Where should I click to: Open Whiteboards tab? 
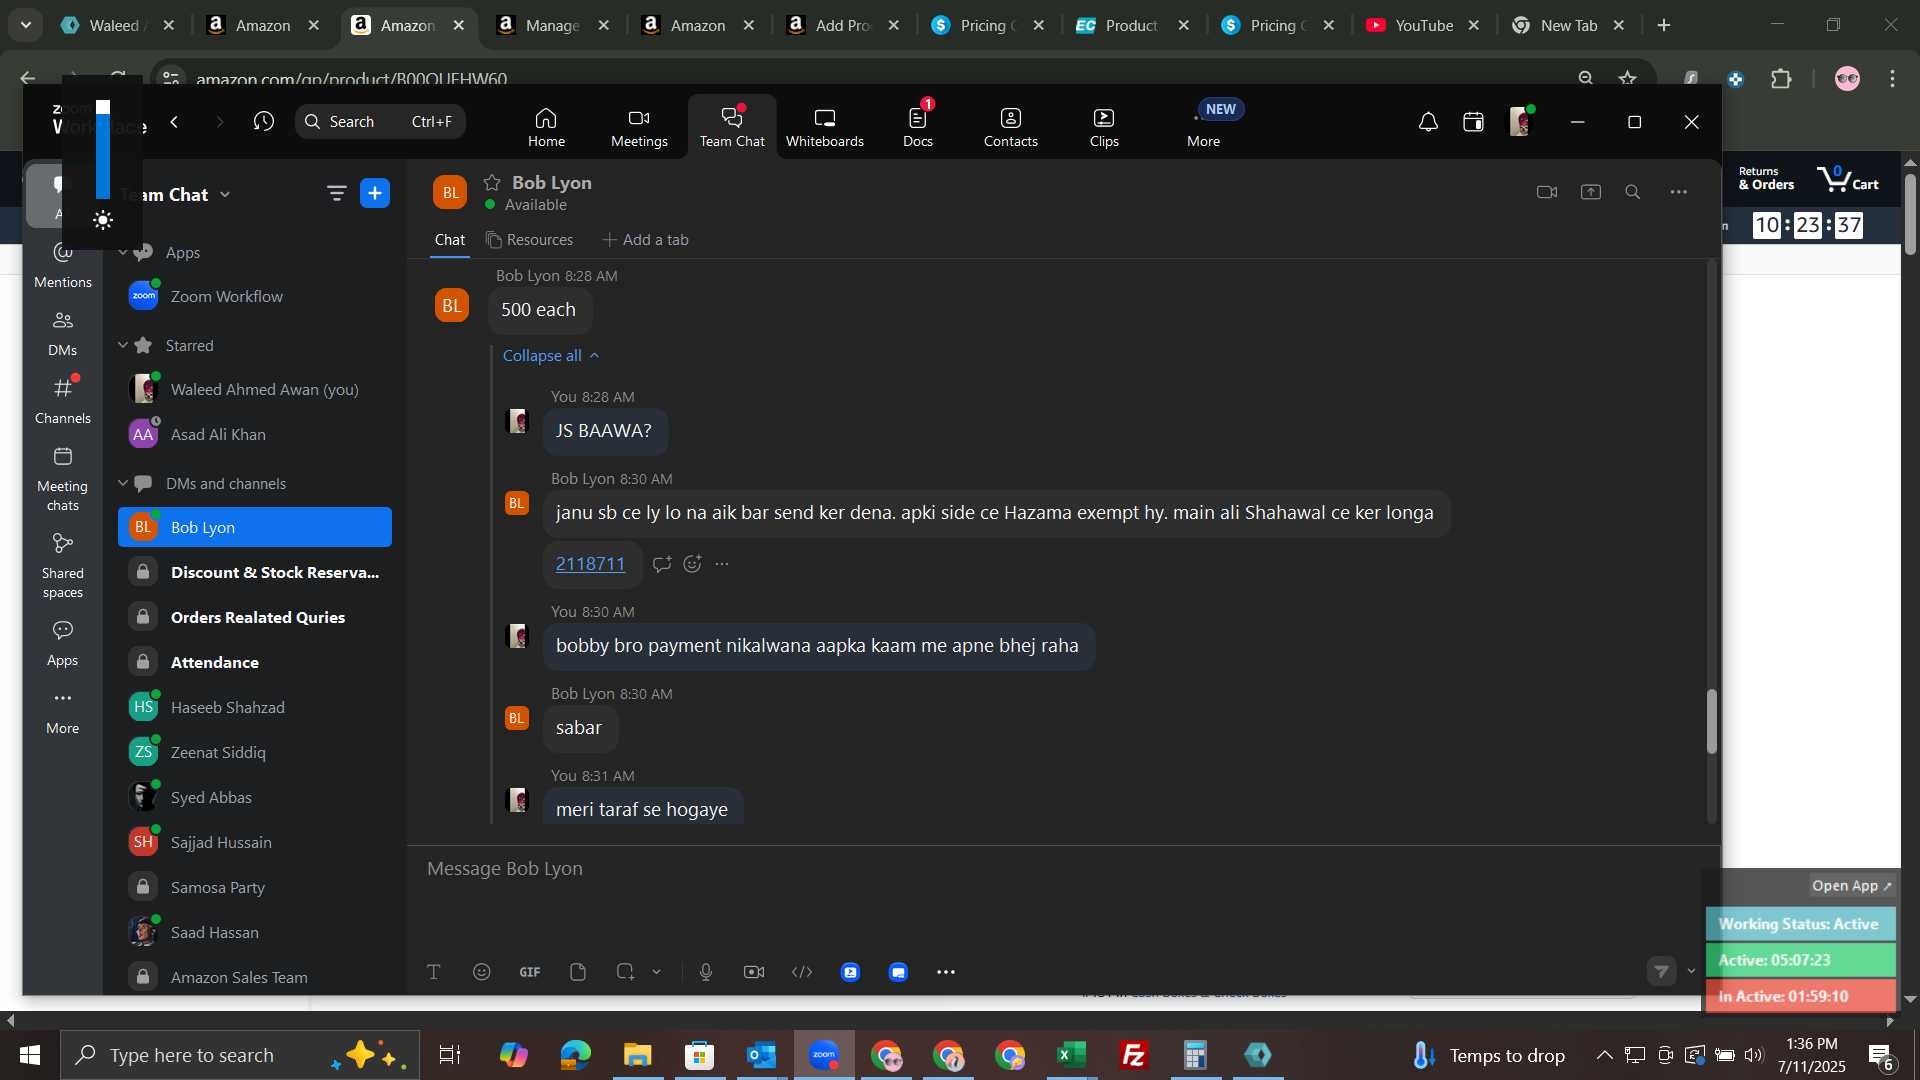824,127
